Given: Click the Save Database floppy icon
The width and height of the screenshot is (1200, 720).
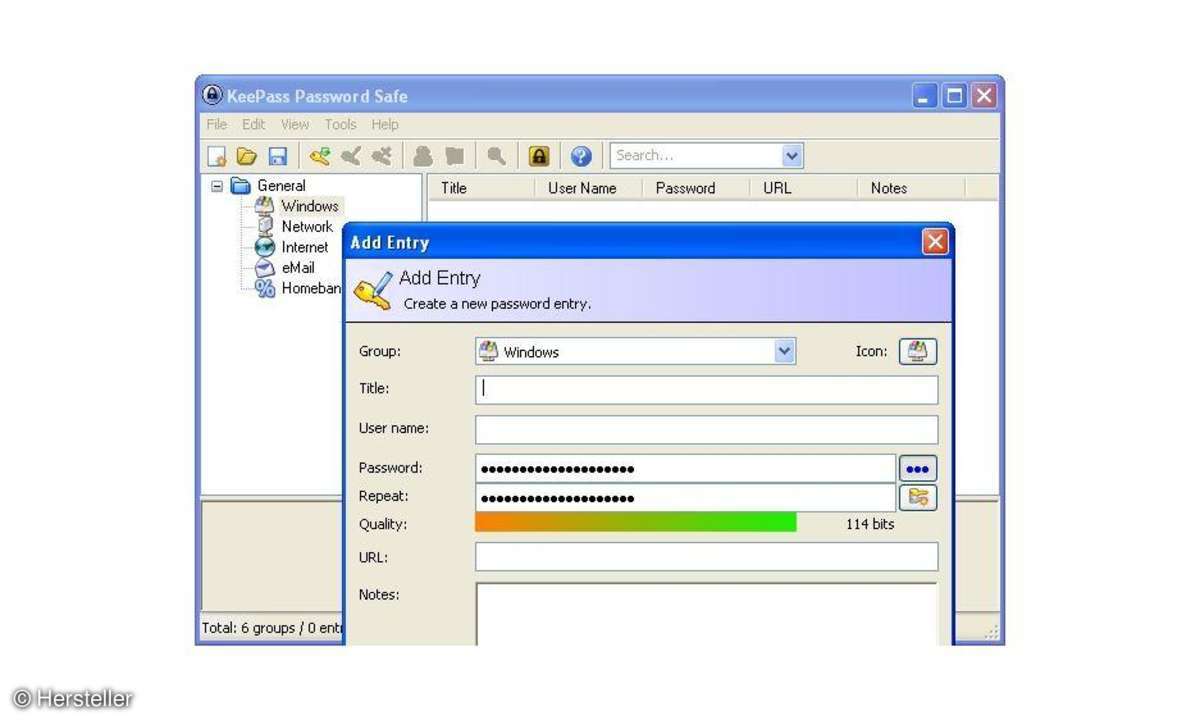Looking at the screenshot, I should pos(277,156).
